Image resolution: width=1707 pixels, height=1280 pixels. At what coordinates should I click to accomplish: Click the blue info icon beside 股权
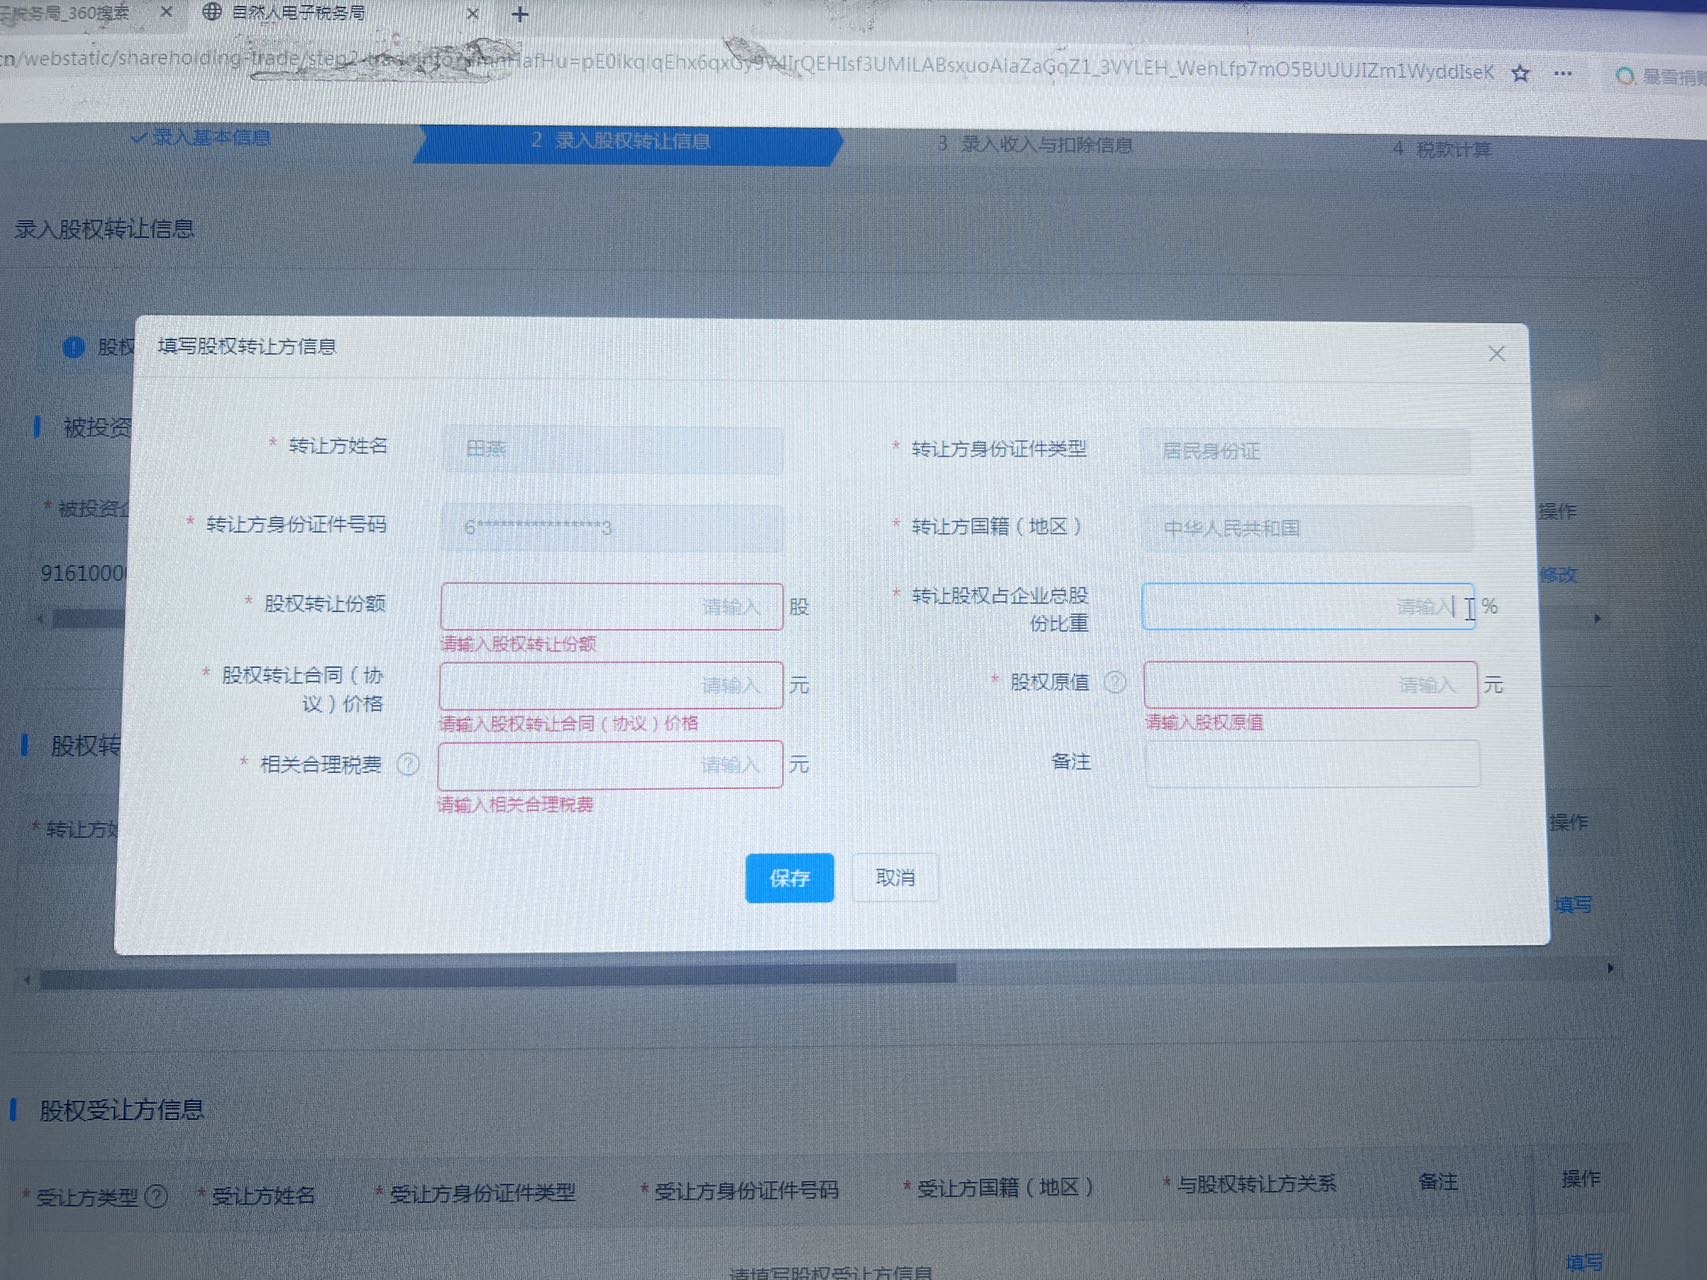(x=74, y=347)
